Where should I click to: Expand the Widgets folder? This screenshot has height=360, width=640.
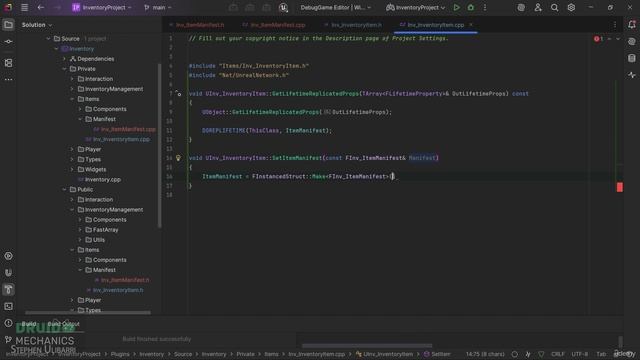tap(72, 169)
